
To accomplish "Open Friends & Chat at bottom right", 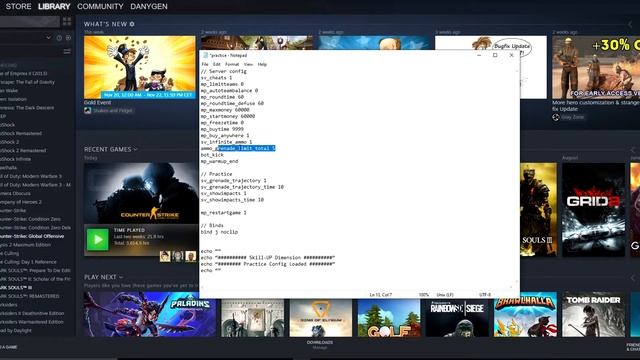I will coord(633,347).
